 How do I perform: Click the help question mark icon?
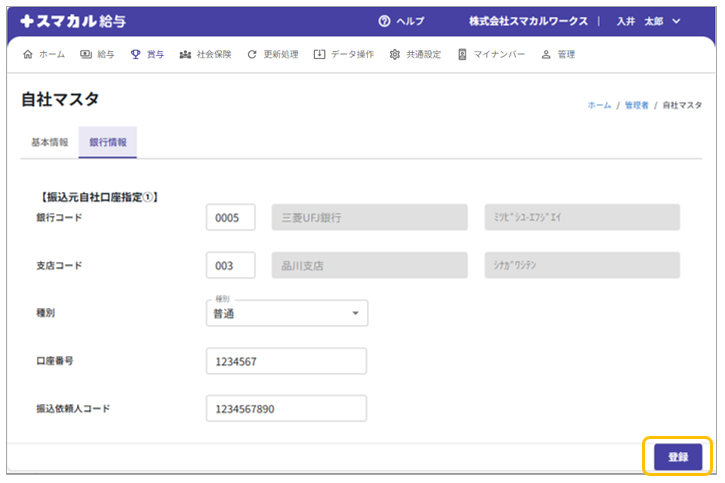384,21
